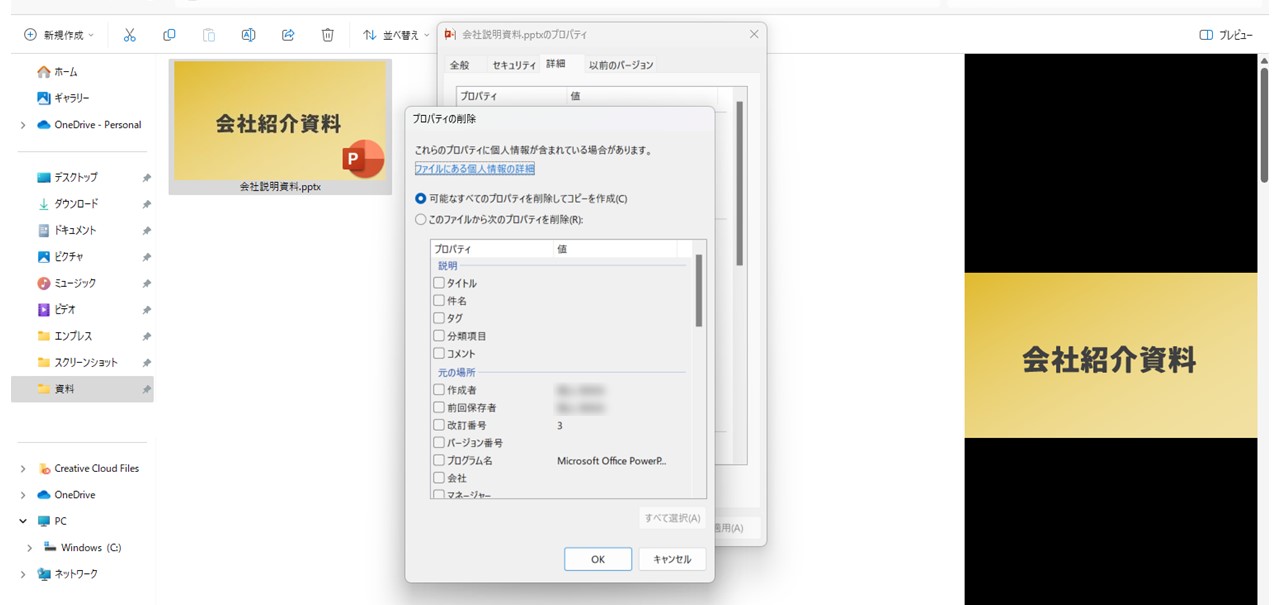
Task: Click the Delete trash icon in toolbar
Action: [327, 35]
